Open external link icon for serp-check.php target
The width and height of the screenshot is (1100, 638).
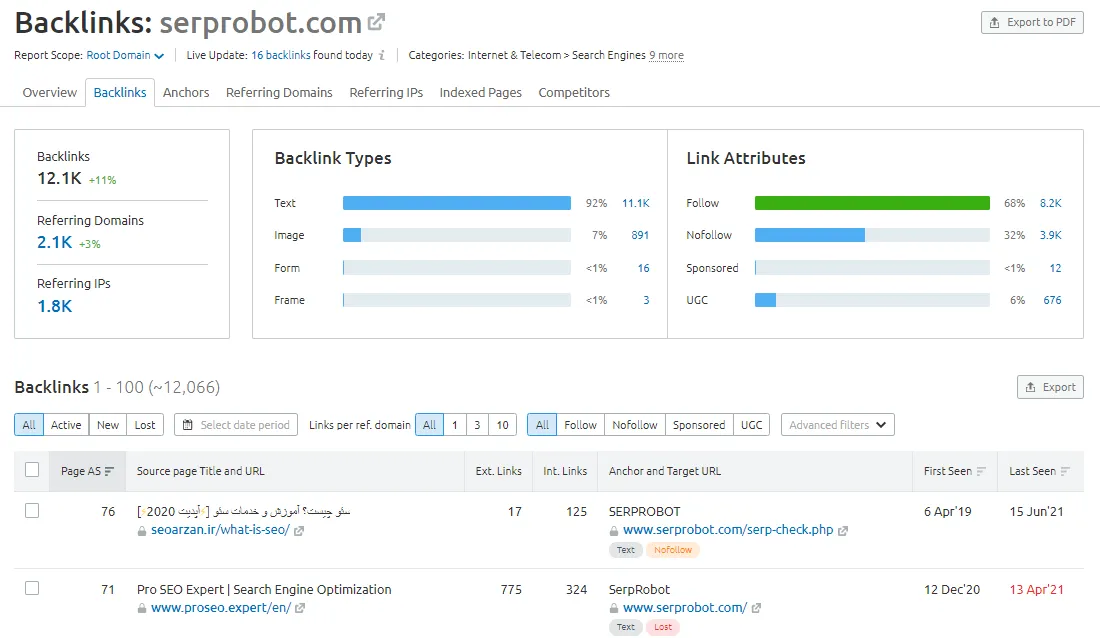[843, 531]
